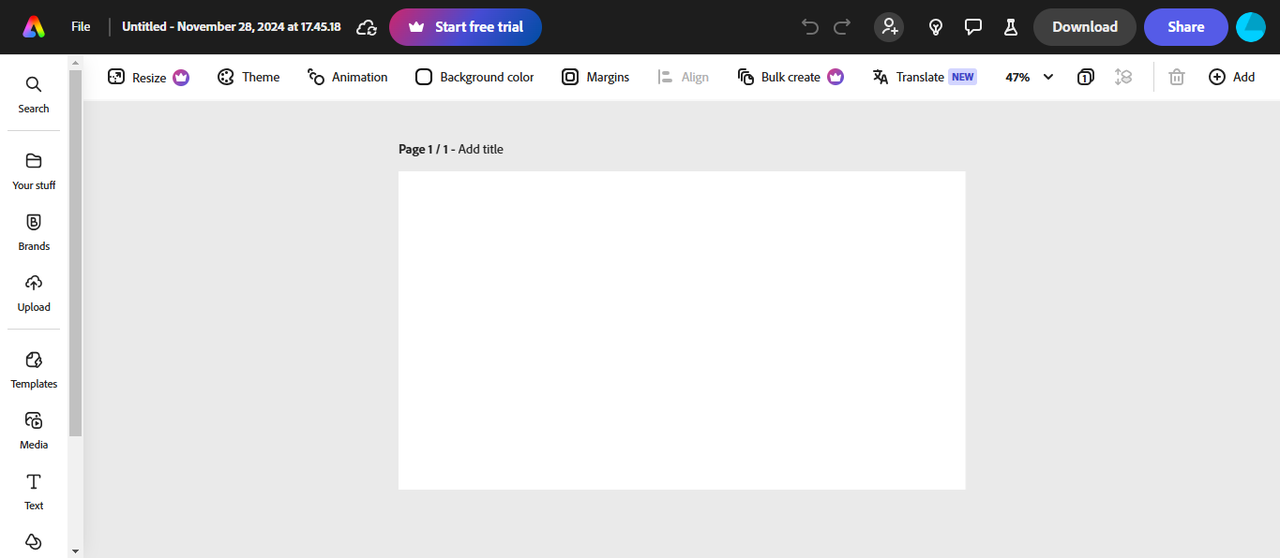The height and width of the screenshot is (558, 1280).
Task: Click the Undo arrow icon
Action: [x=810, y=27]
